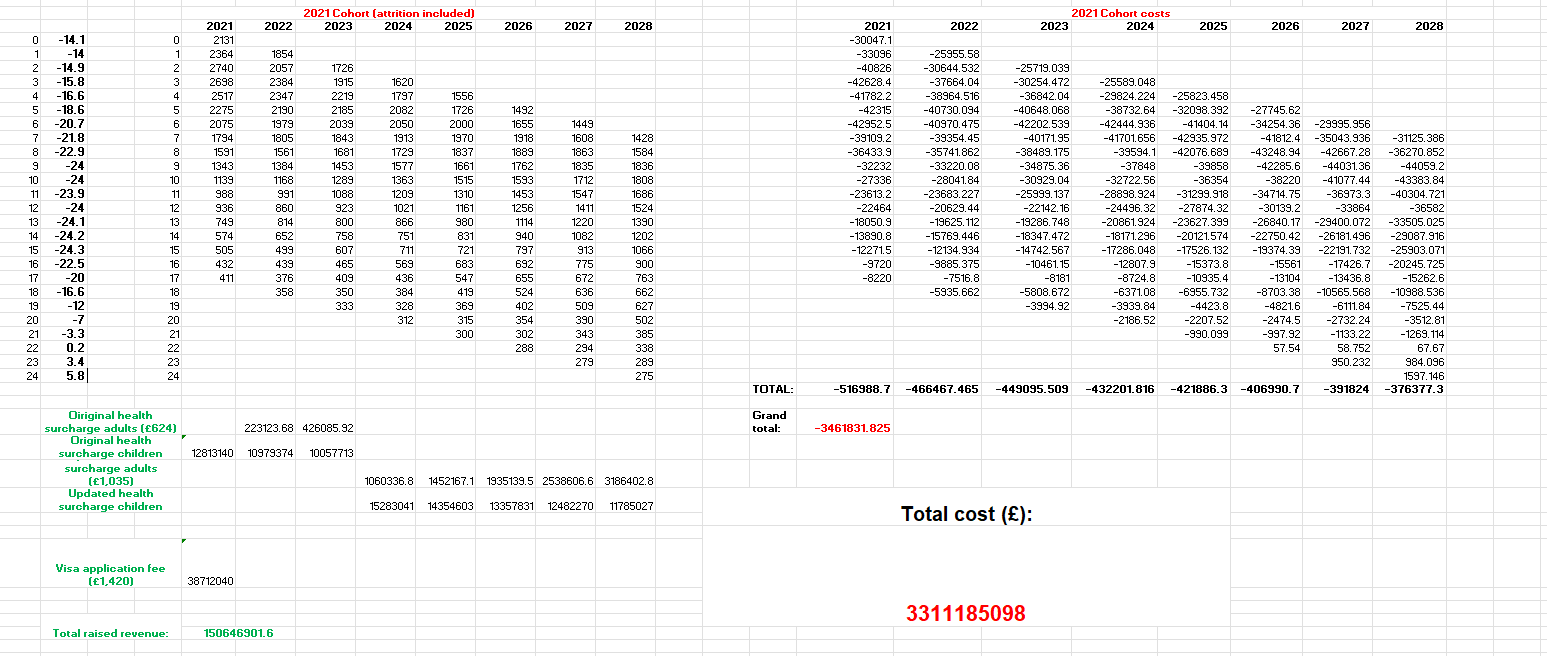Select the cost cell -990.099

pyautogui.click(x=1209, y=334)
